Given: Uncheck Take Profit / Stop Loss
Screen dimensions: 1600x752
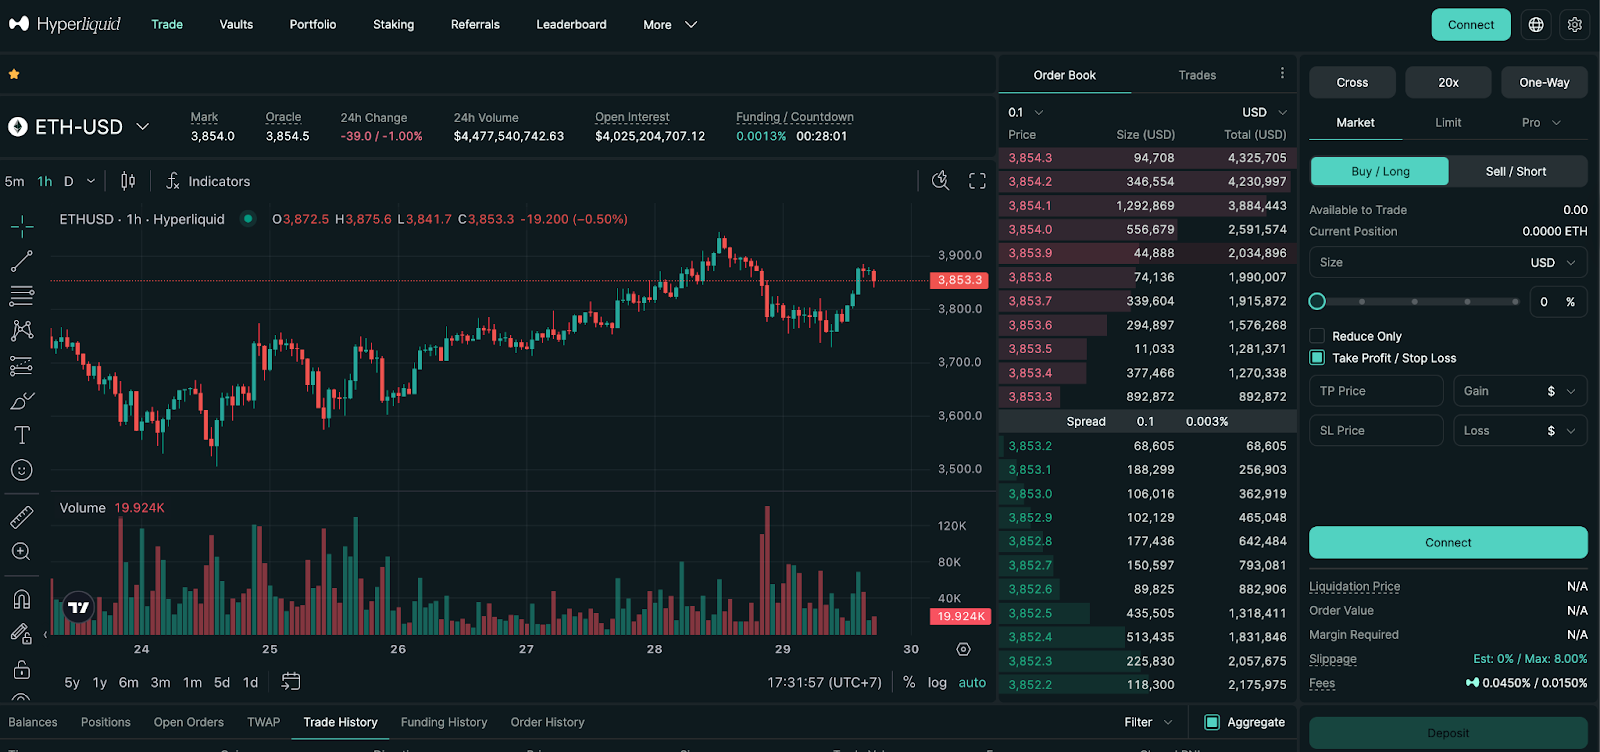Looking at the screenshot, I should pyautogui.click(x=1317, y=358).
